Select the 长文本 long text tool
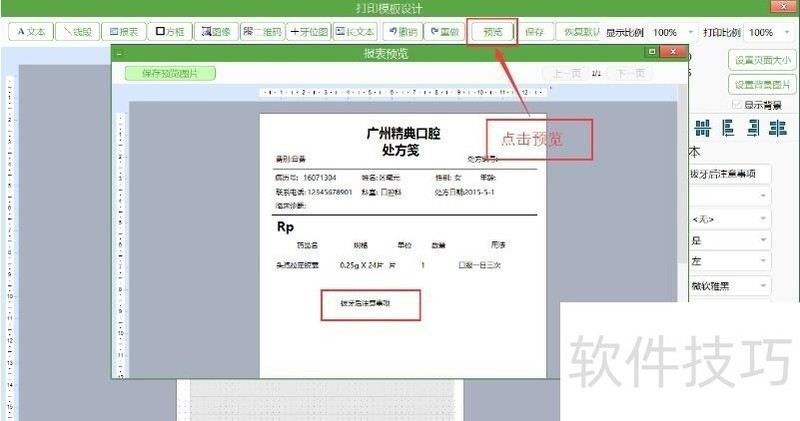 click(355, 32)
